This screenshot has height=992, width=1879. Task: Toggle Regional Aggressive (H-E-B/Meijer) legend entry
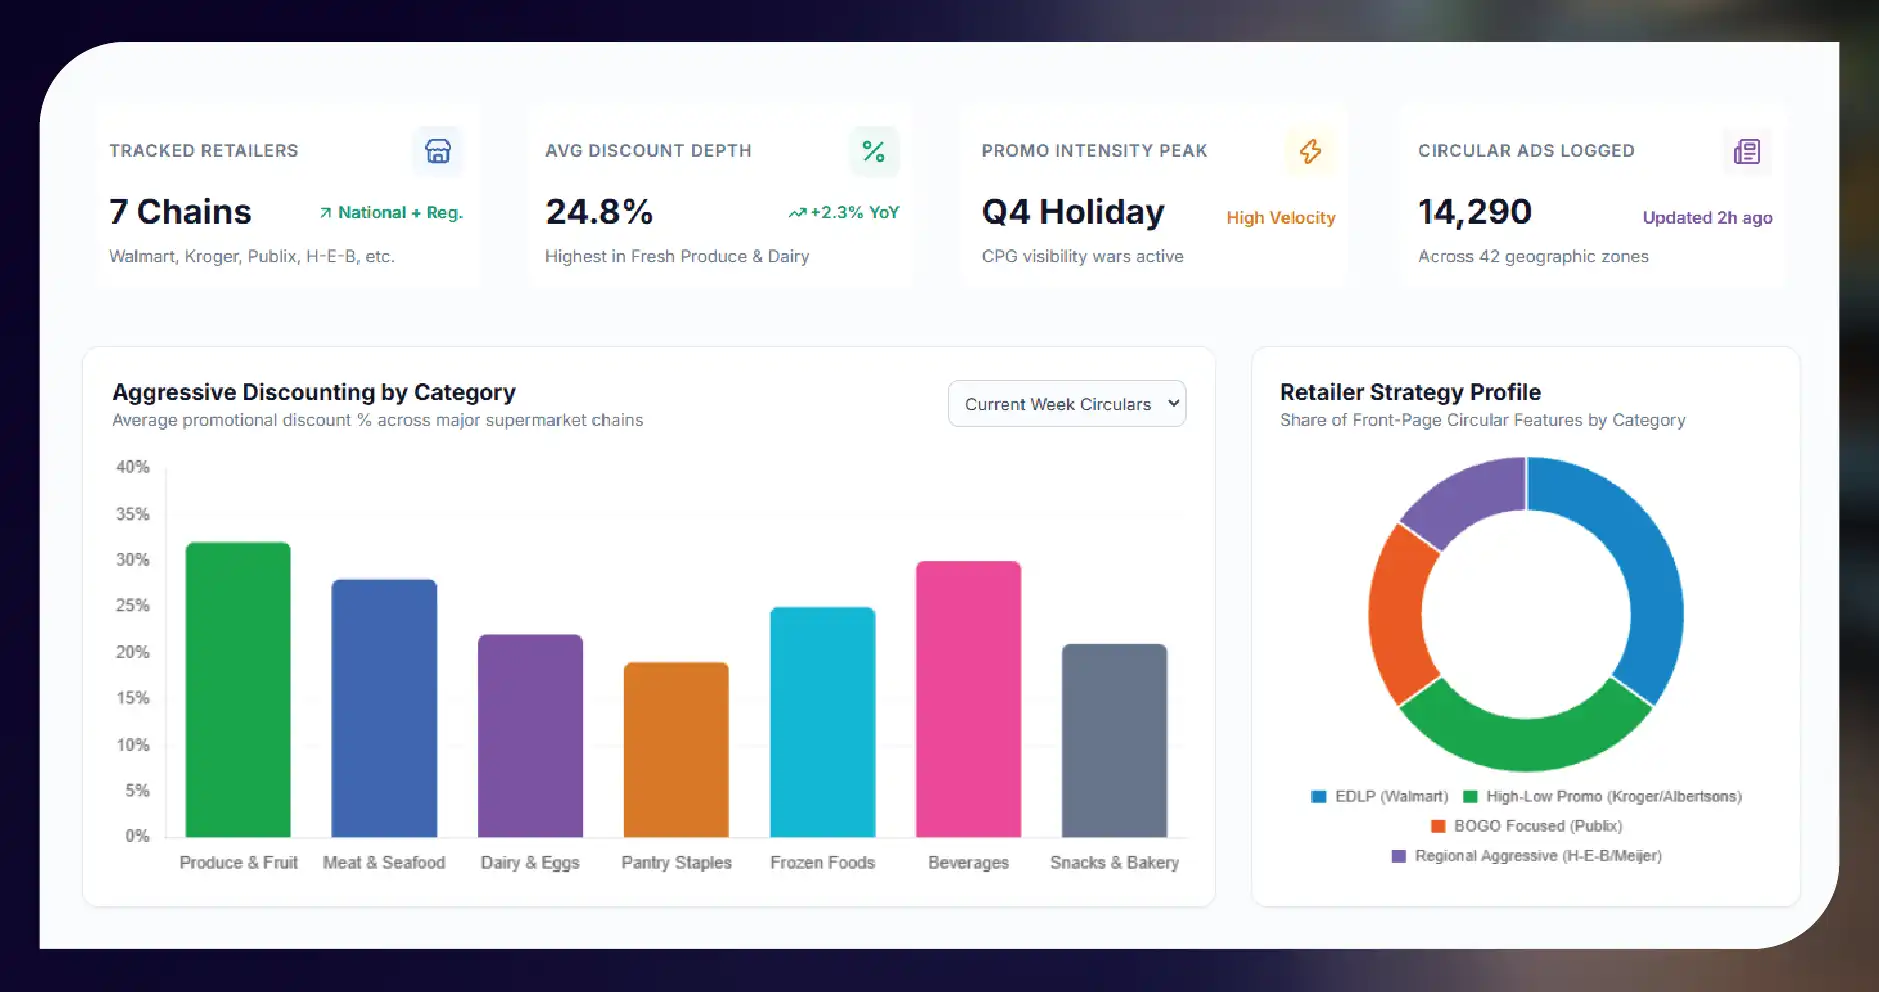tap(1527, 856)
